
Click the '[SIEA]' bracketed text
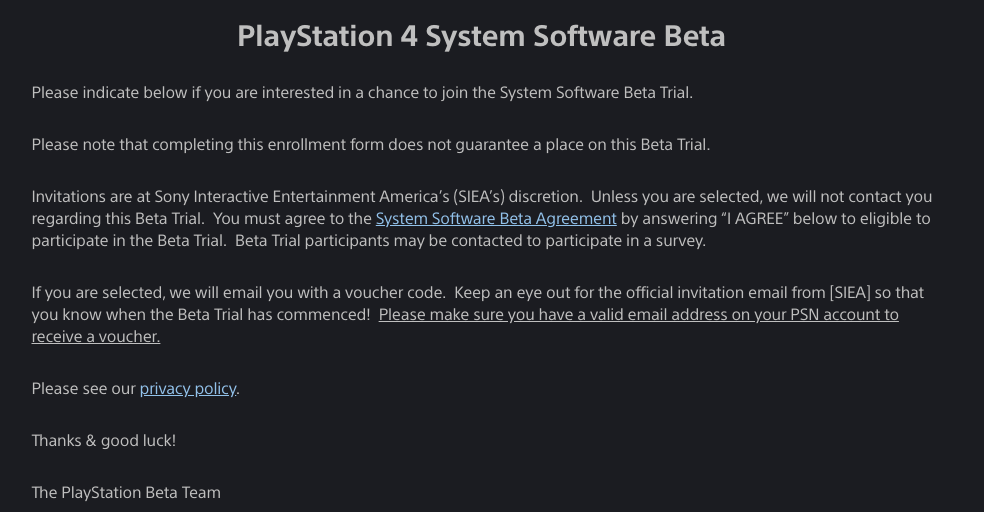850,293
